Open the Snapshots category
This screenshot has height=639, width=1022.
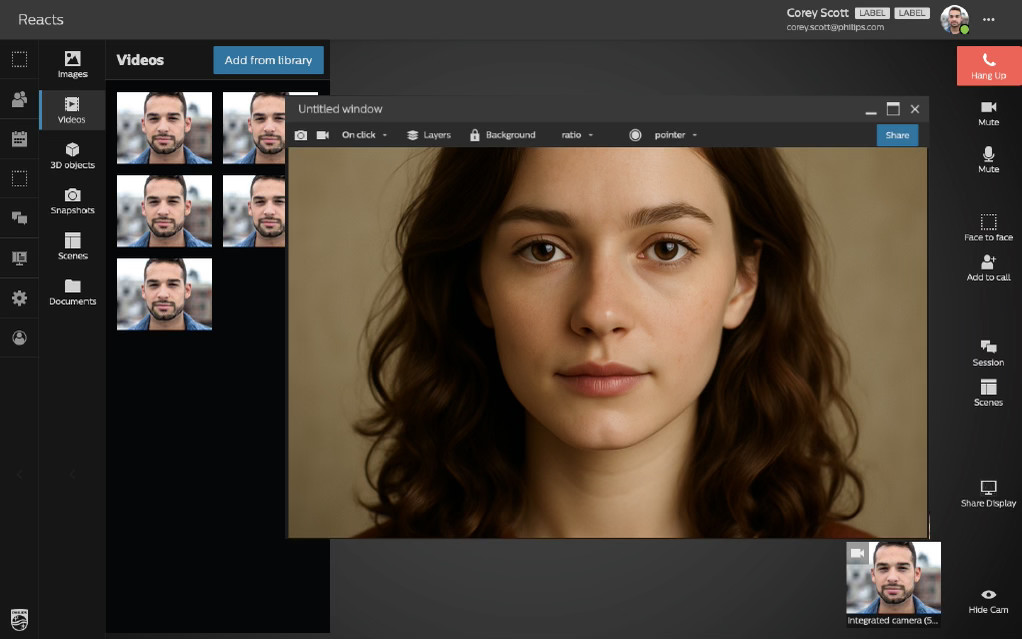[72, 201]
